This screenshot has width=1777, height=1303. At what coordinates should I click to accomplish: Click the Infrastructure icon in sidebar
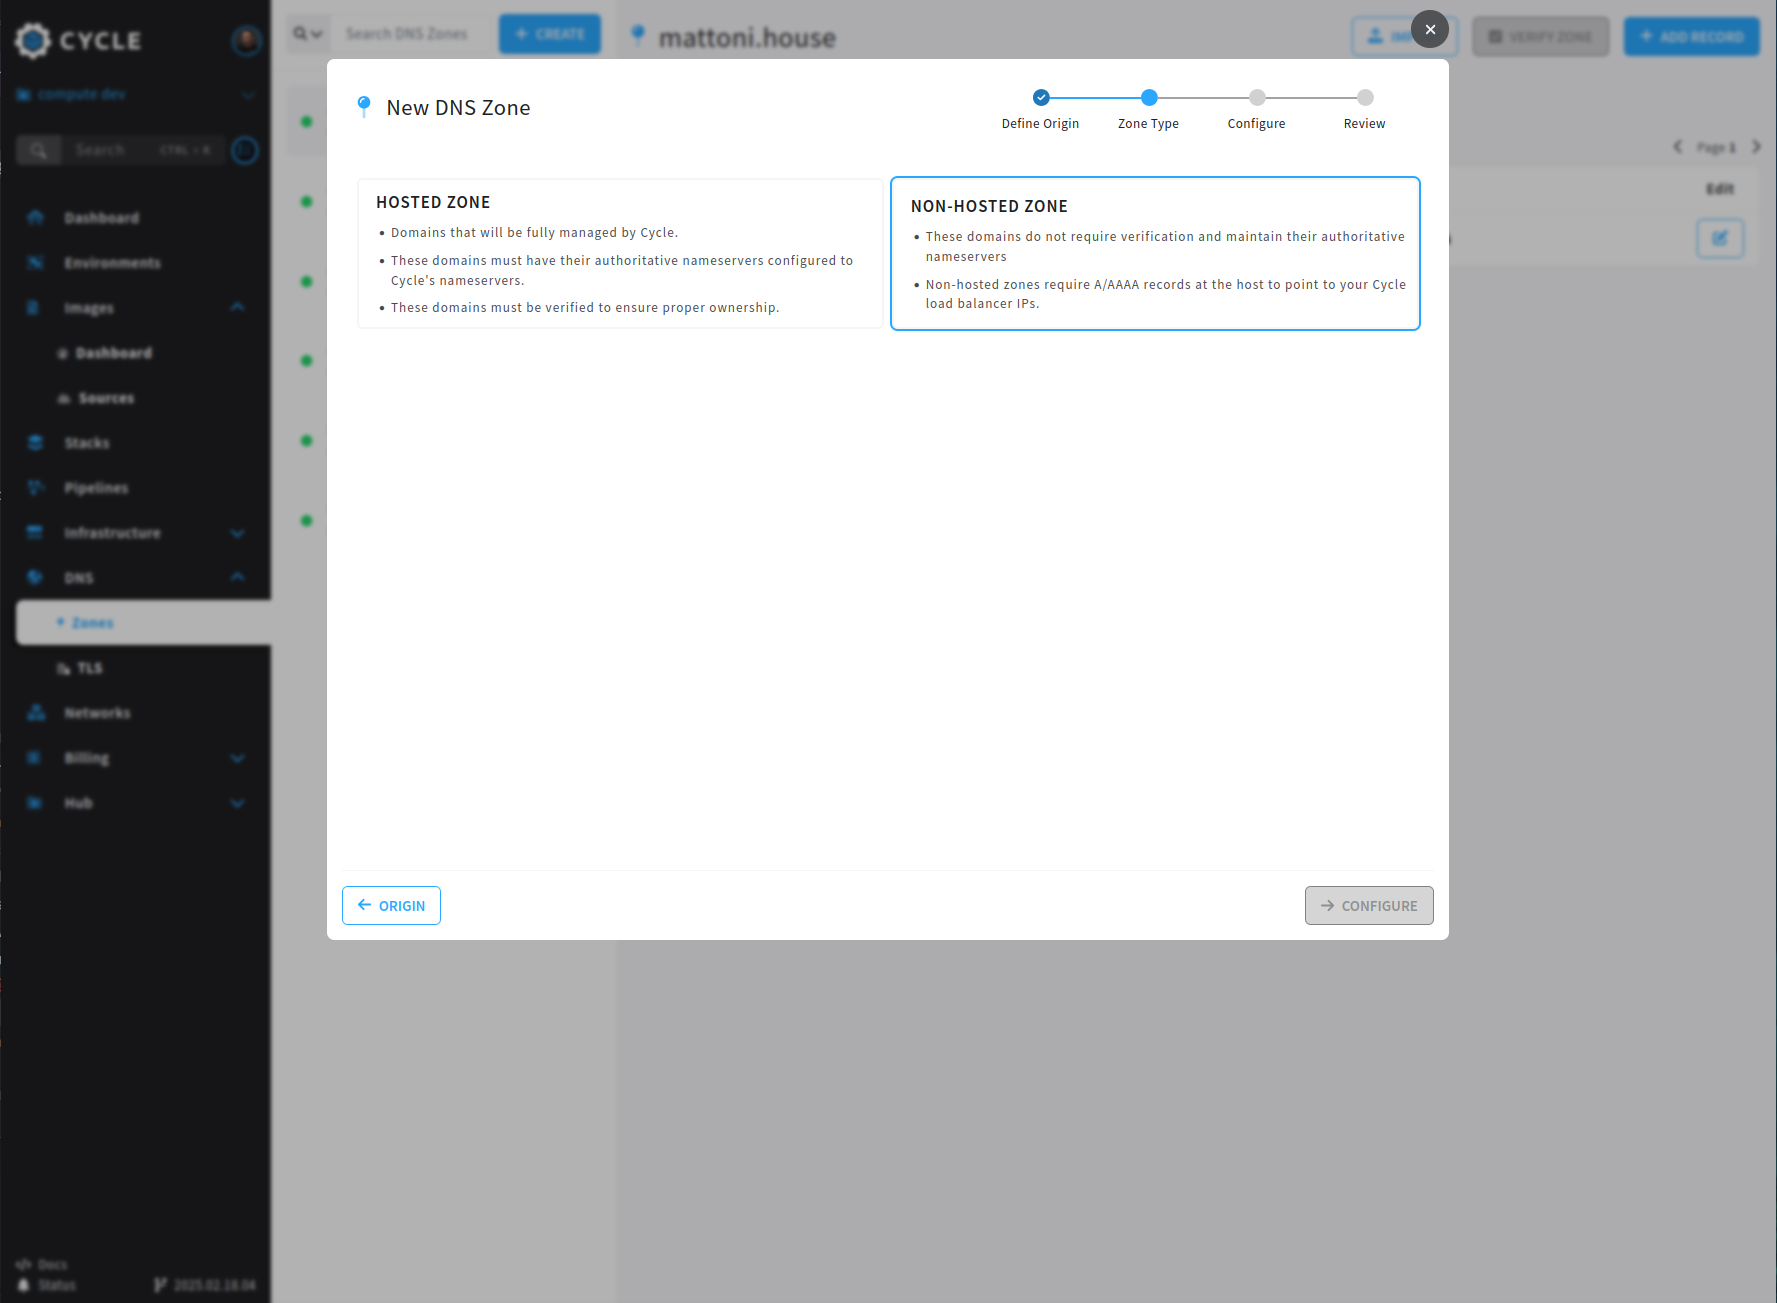[x=36, y=533]
